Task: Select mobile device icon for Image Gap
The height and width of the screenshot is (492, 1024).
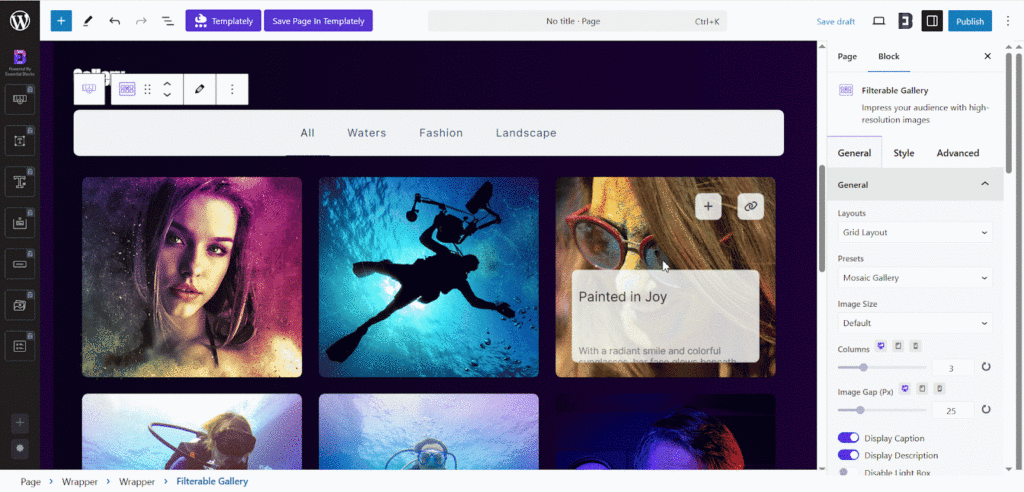Action: pos(939,389)
